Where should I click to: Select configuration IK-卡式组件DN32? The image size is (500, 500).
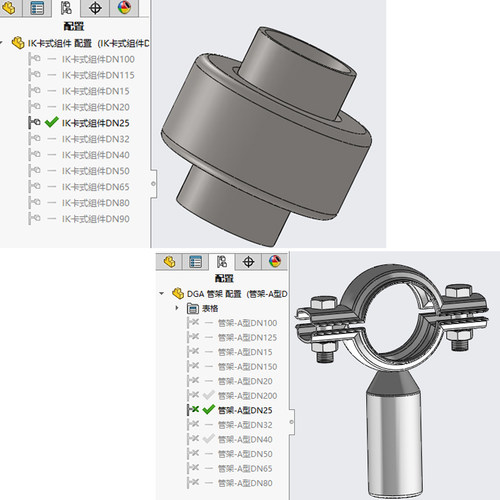point(95,139)
